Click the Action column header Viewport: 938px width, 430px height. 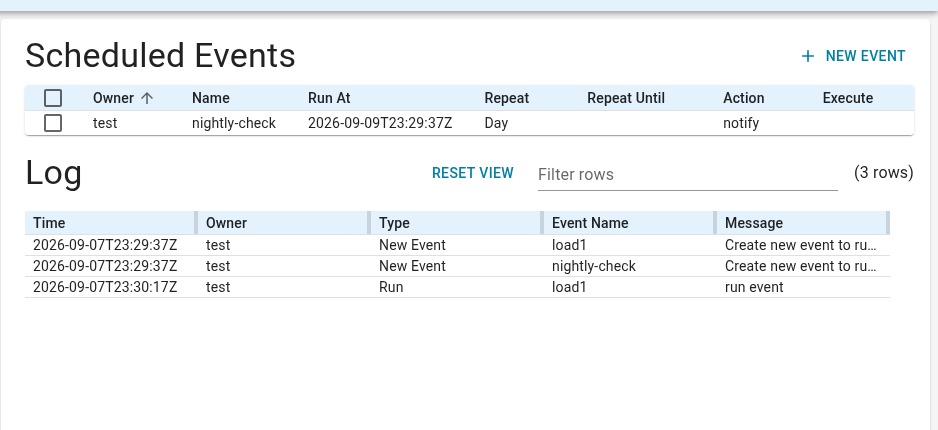(744, 98)
